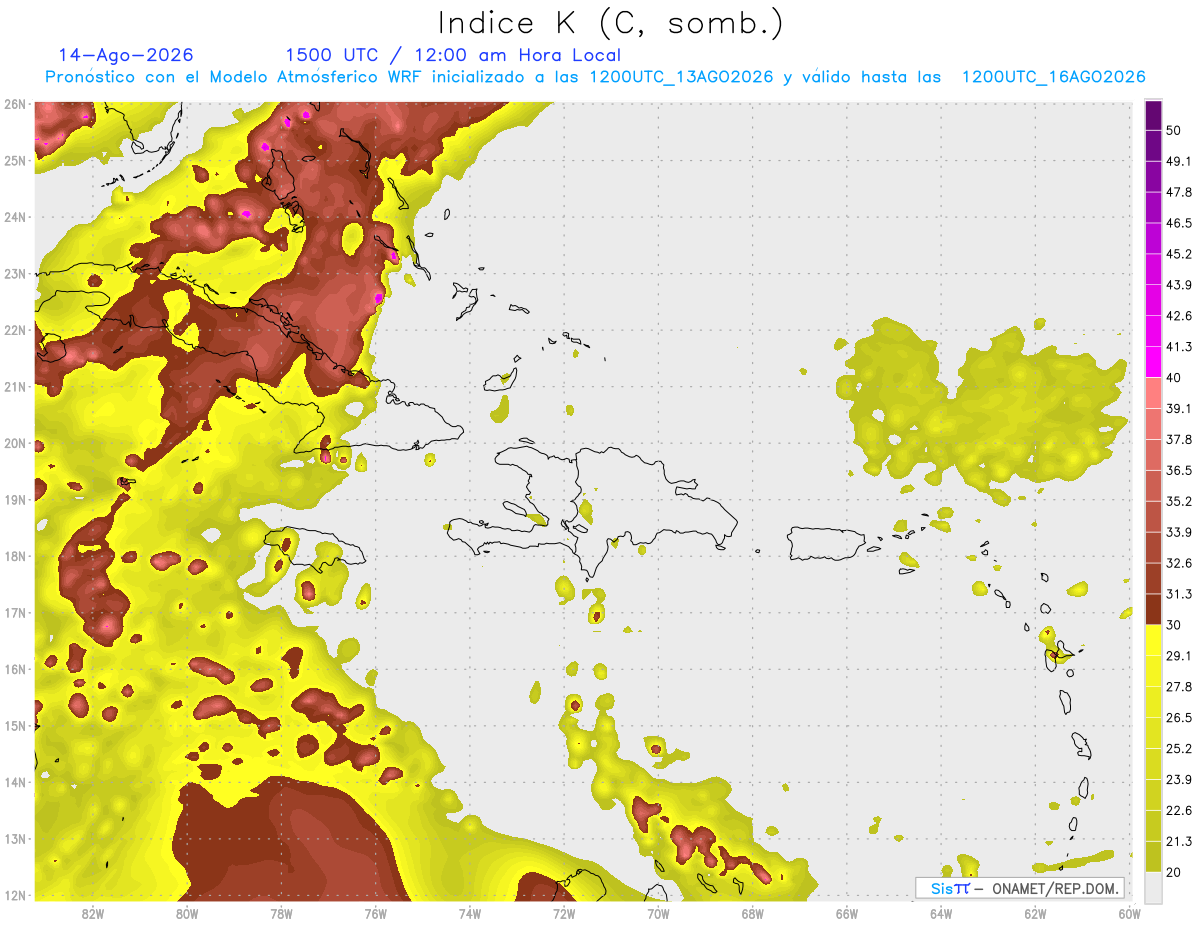Click the 19N latitude label
Viewport: 1200px width, 927px height.
pos(14,499)
